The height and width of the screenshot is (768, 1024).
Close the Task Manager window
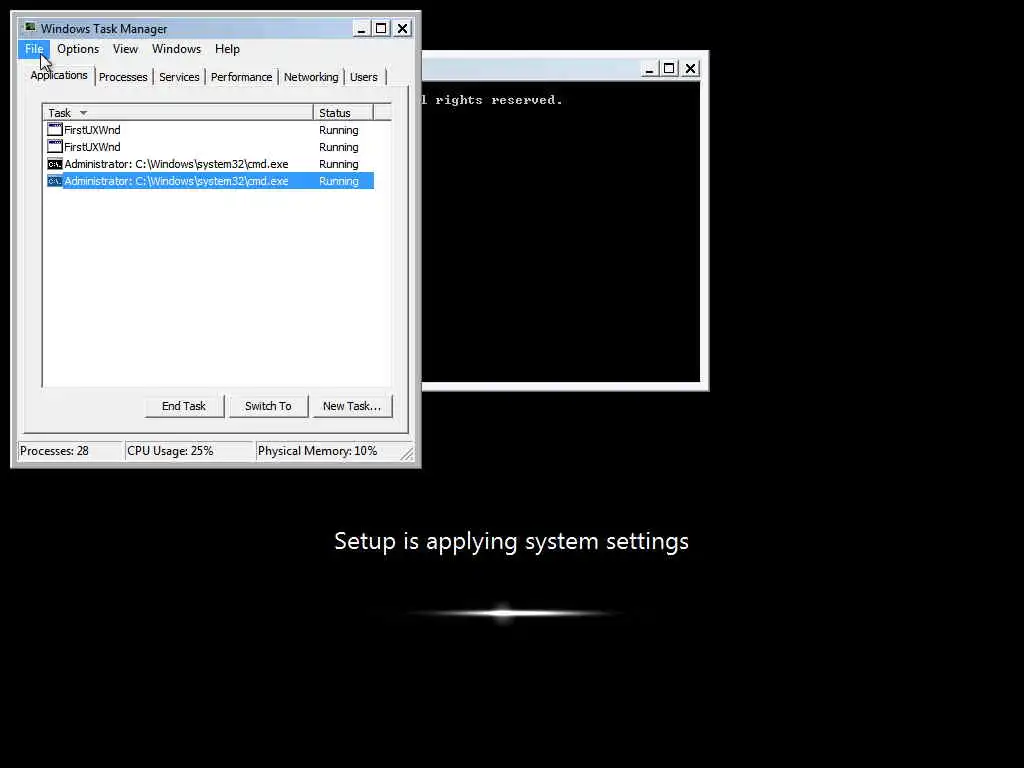tap(402, 29)
